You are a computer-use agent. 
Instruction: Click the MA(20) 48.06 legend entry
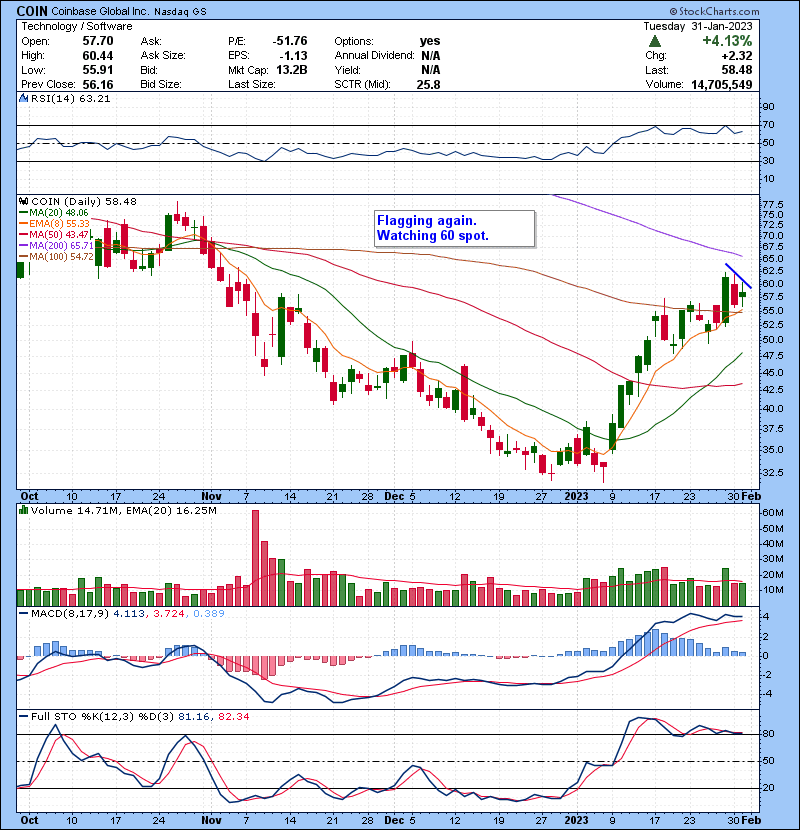tap(53, 213)
